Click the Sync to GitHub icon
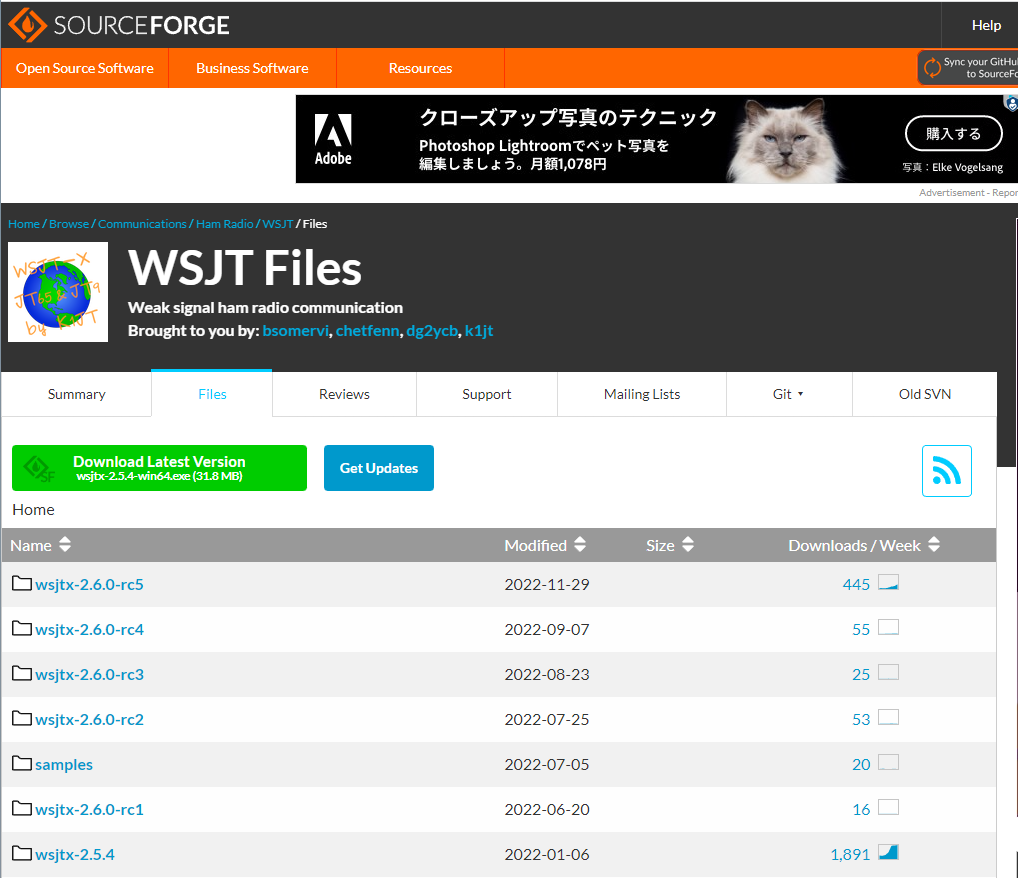The width and height of the screenshot is (1018, 878). [x=932, y=66]
